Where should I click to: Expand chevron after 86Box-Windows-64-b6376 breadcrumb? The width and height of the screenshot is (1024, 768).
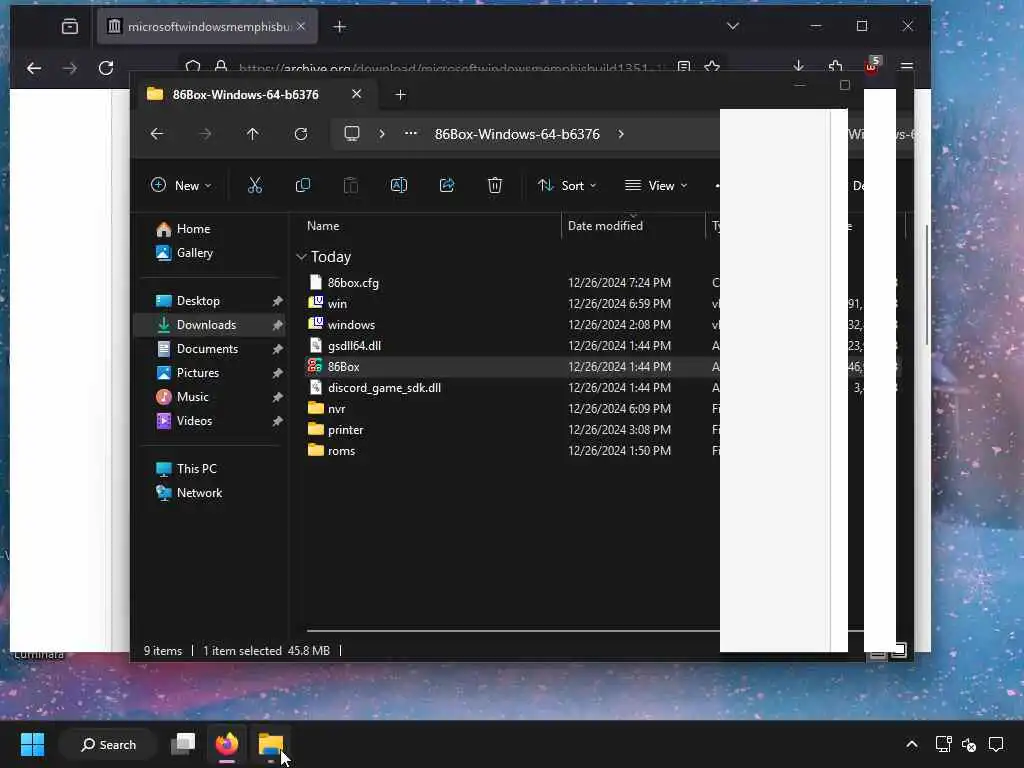click(x=620, y=134)
